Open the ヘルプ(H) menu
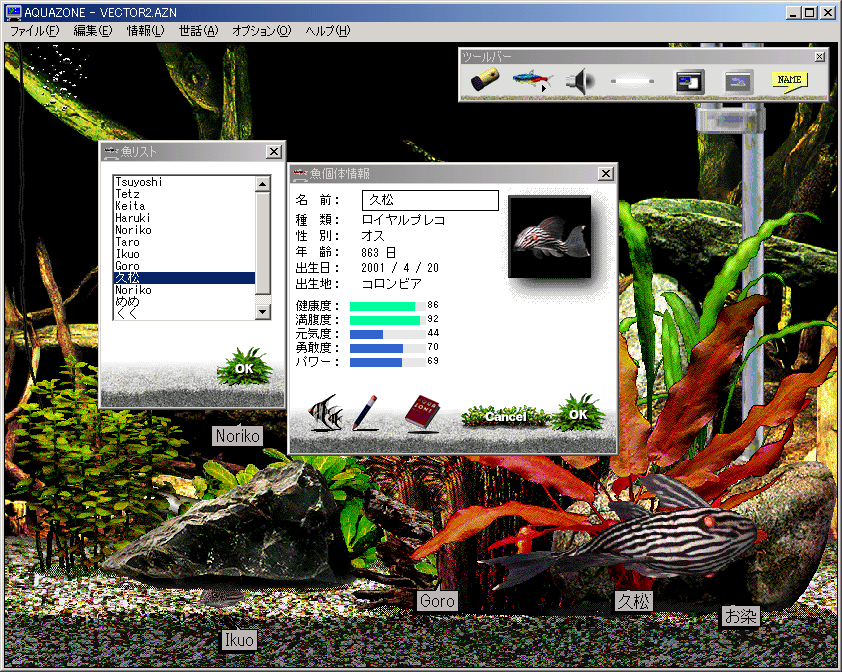The image size is (842, 672). point(328,31)
